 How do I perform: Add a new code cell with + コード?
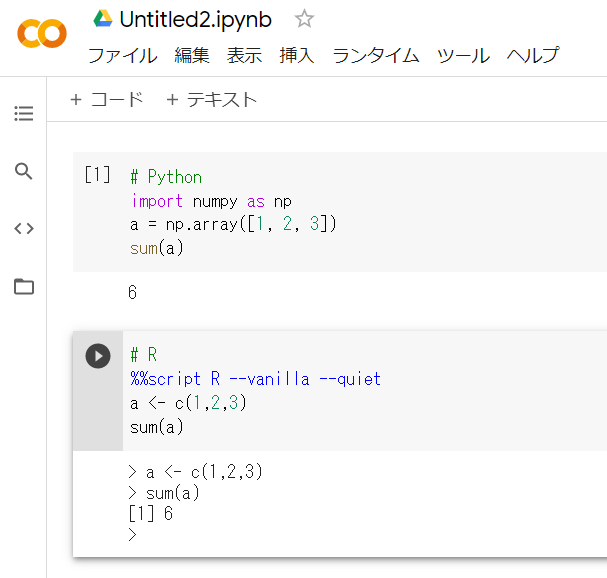coord(107,99)
